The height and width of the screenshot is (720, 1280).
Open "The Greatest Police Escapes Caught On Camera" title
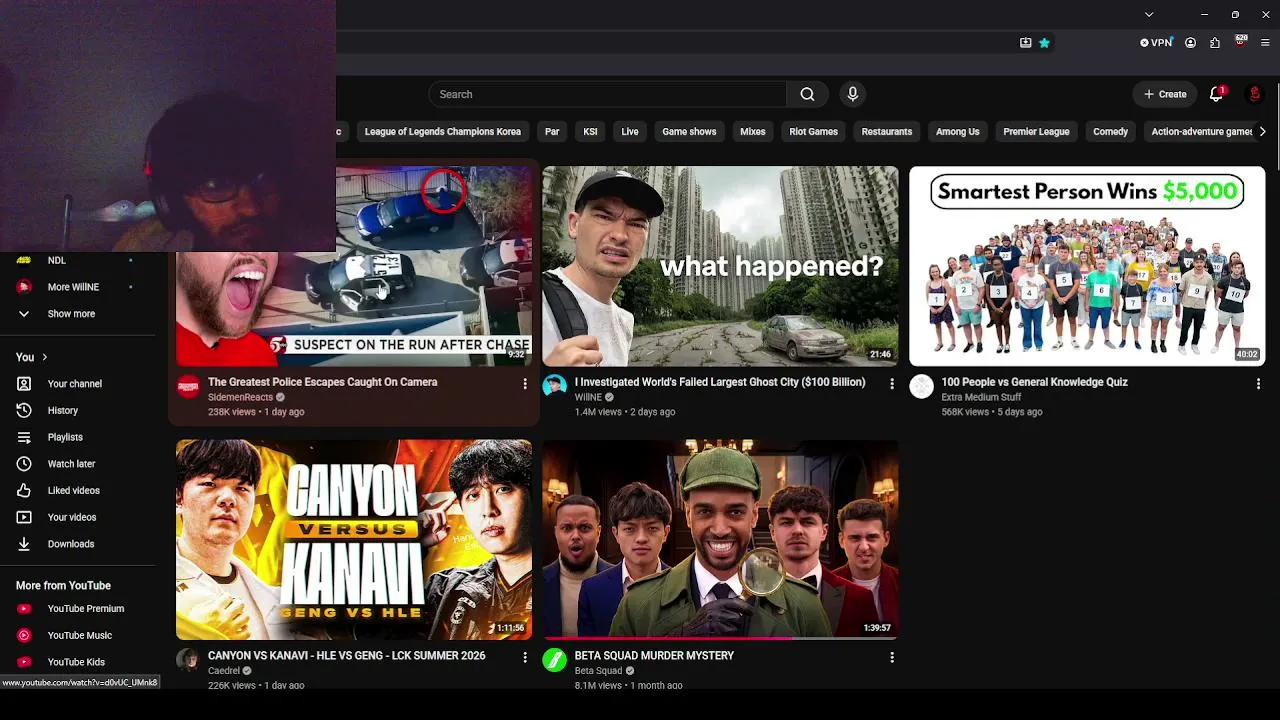point(322,382)
